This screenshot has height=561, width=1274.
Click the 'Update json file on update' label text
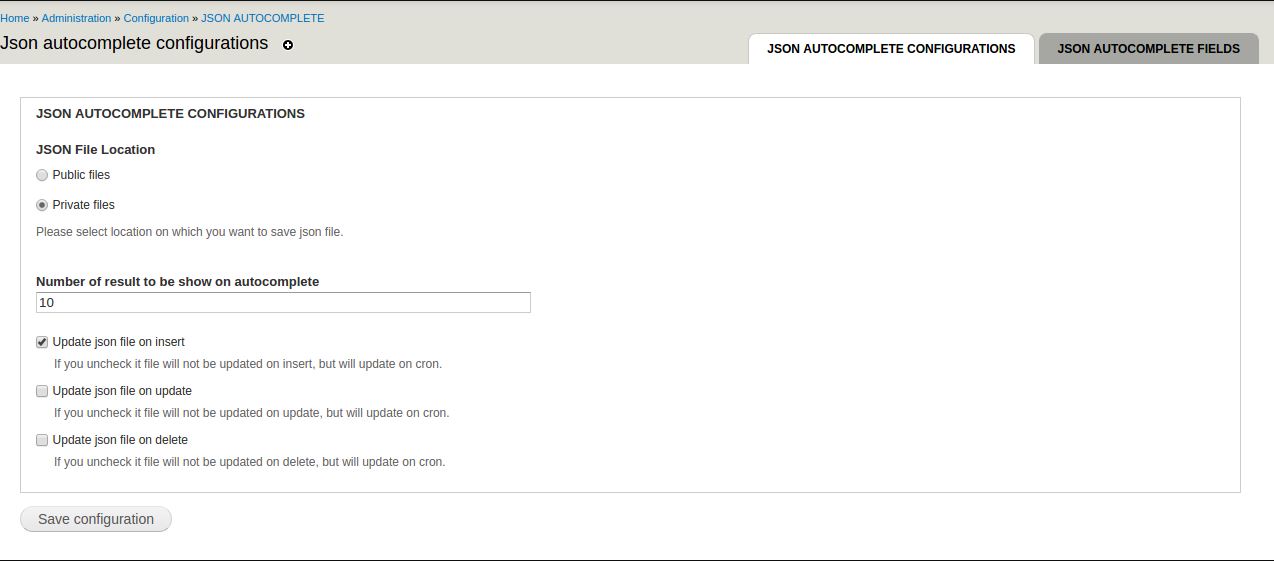coord(122,391)
